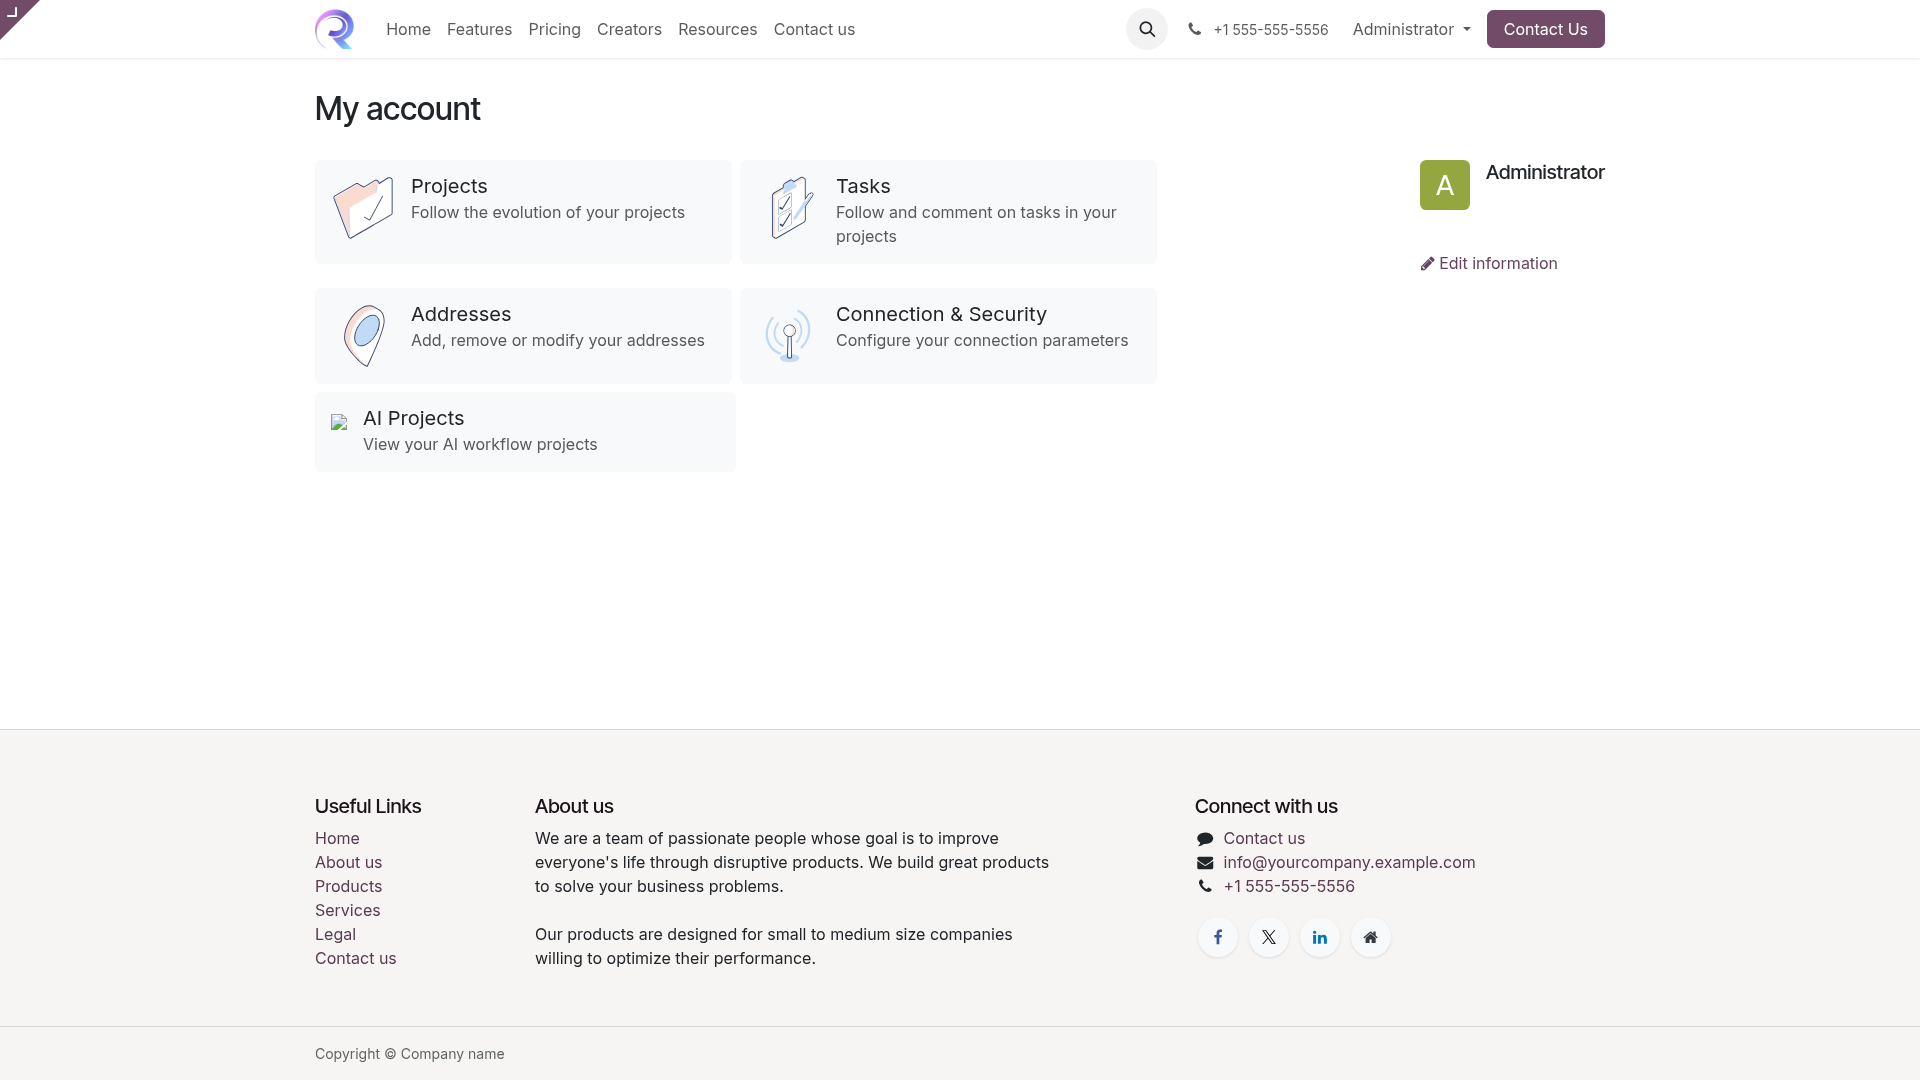Click the company logo in the navbar

coord(334,29)
